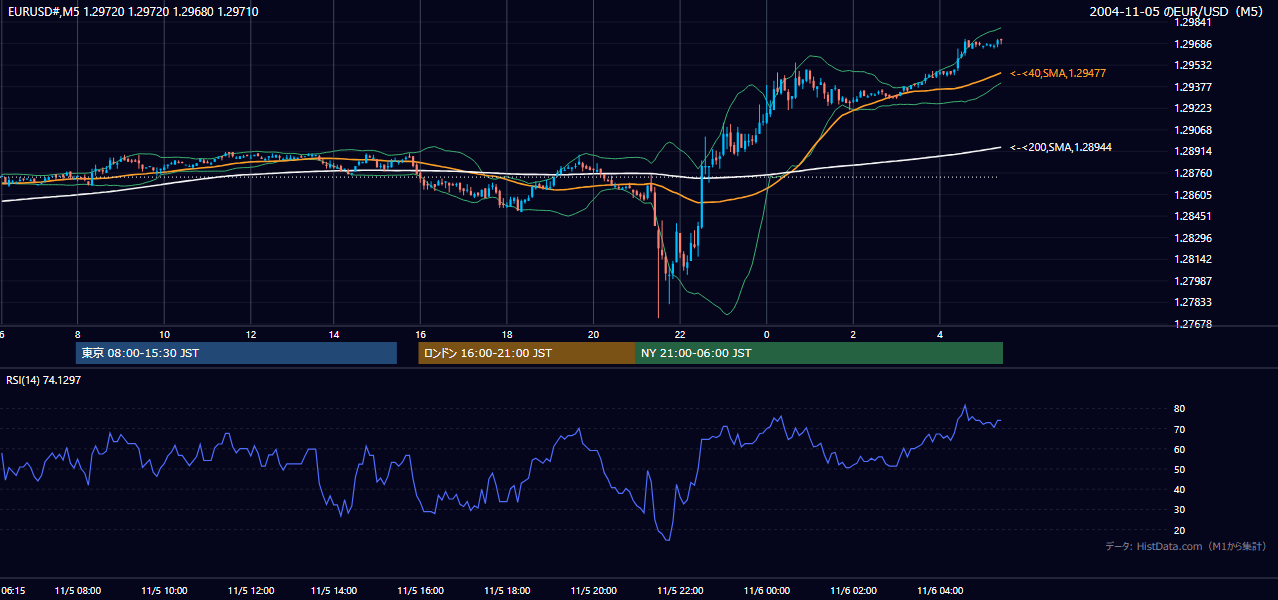Click price axis value 1.29223
Screen dimensions: 1278x600
coord(1195,108)
